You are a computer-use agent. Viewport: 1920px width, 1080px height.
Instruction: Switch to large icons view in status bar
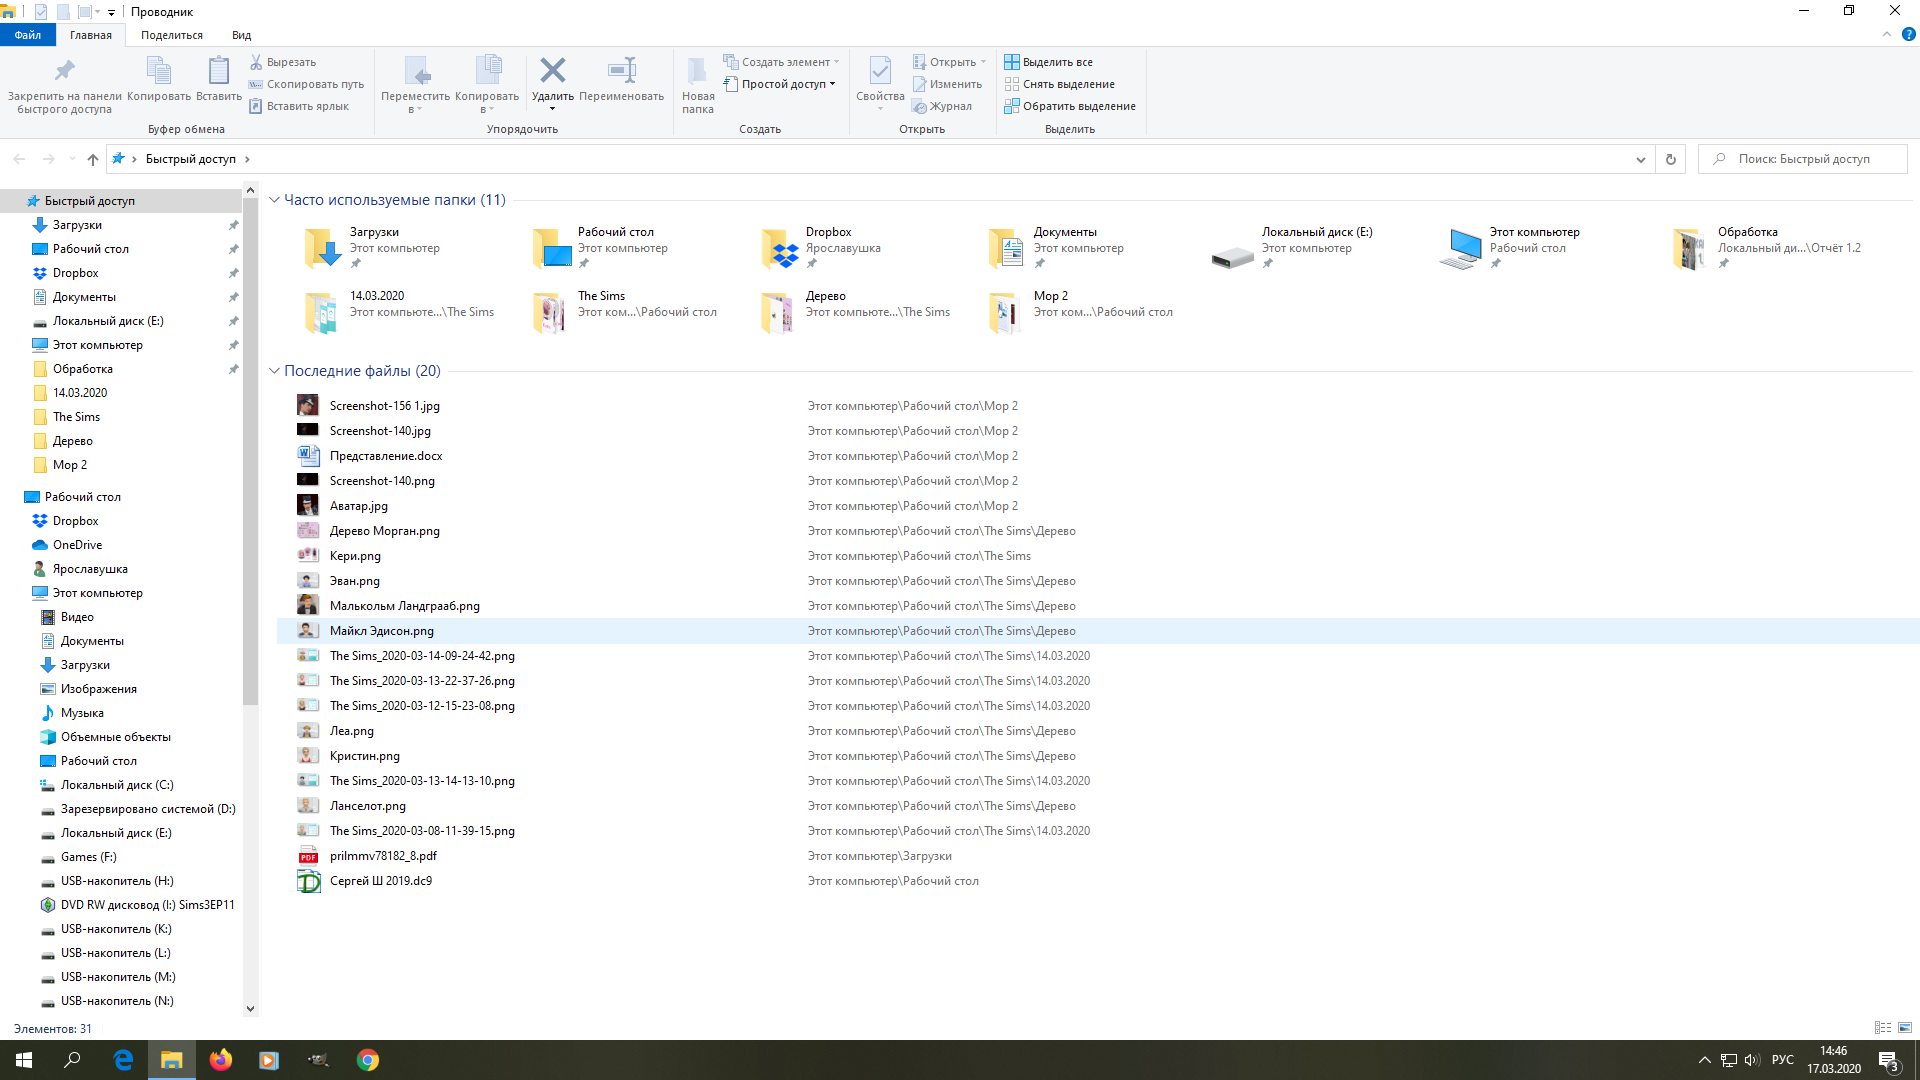1905,1028
